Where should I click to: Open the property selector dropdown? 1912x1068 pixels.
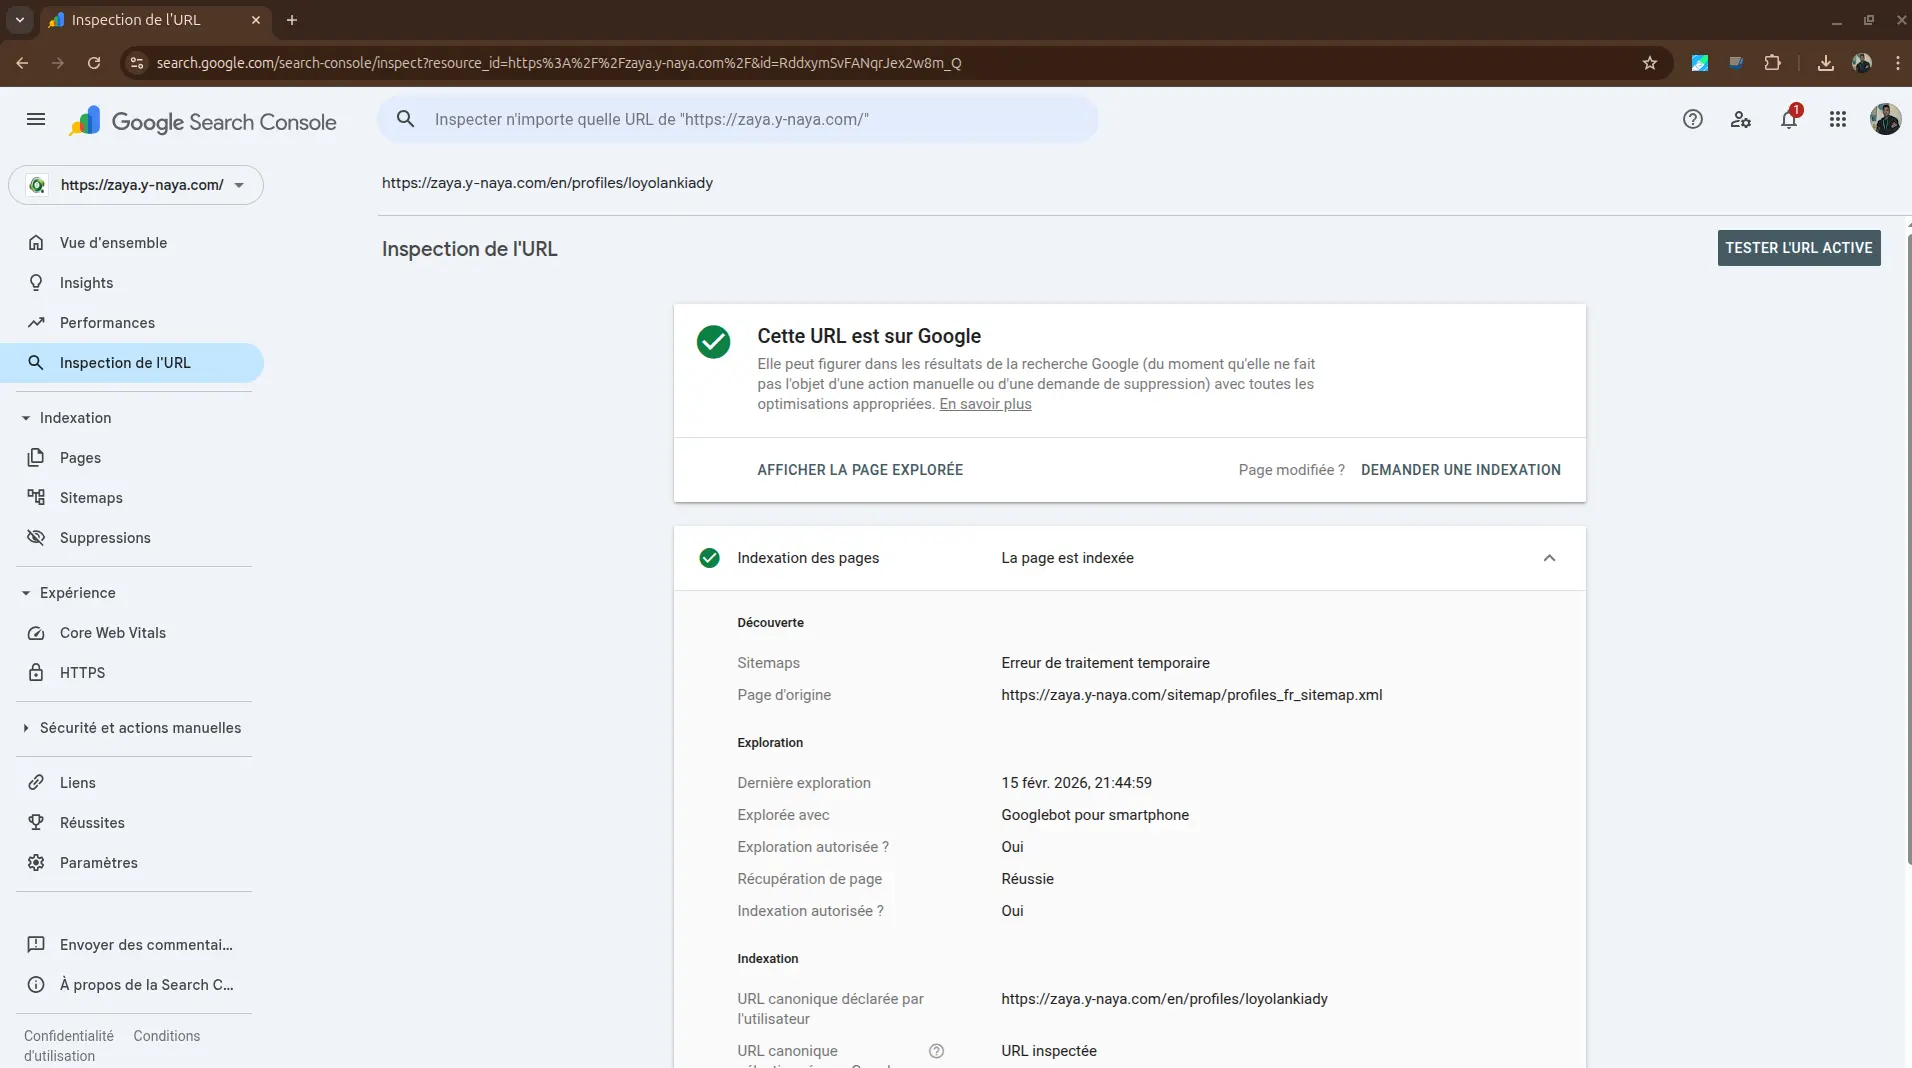point(136,185)
